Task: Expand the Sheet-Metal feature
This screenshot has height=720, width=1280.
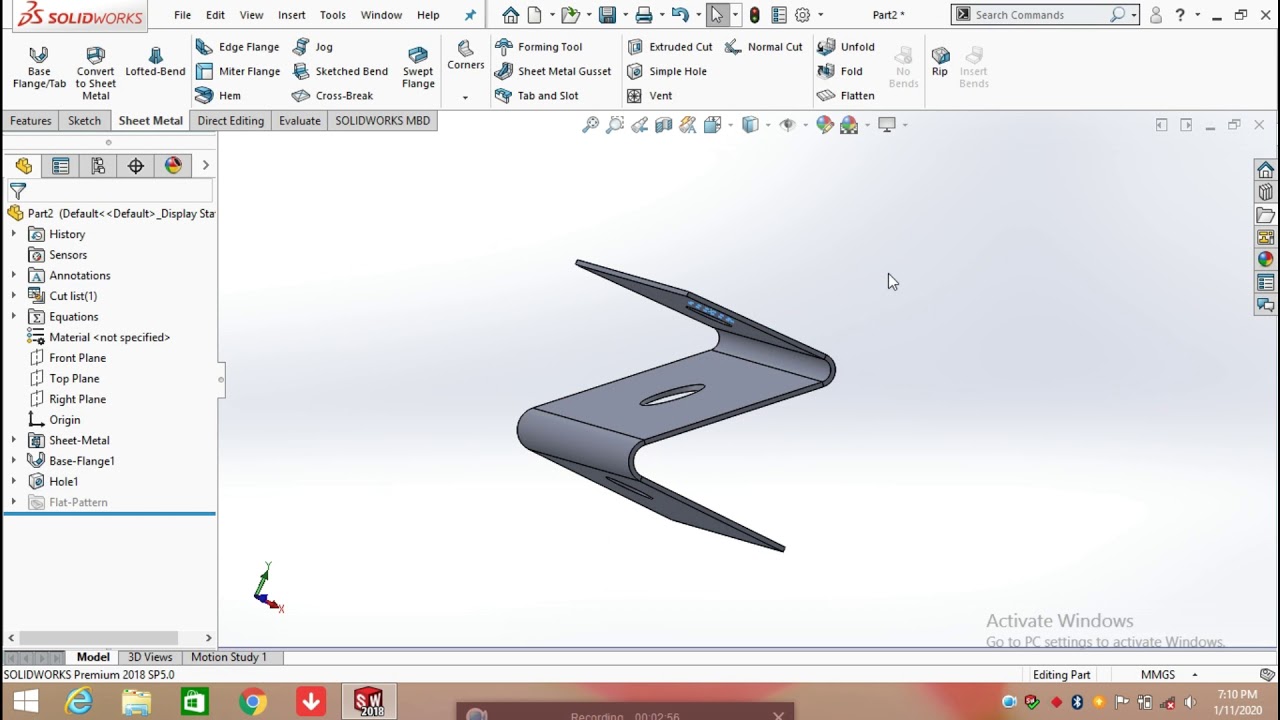Action: [x=13, y=440]
